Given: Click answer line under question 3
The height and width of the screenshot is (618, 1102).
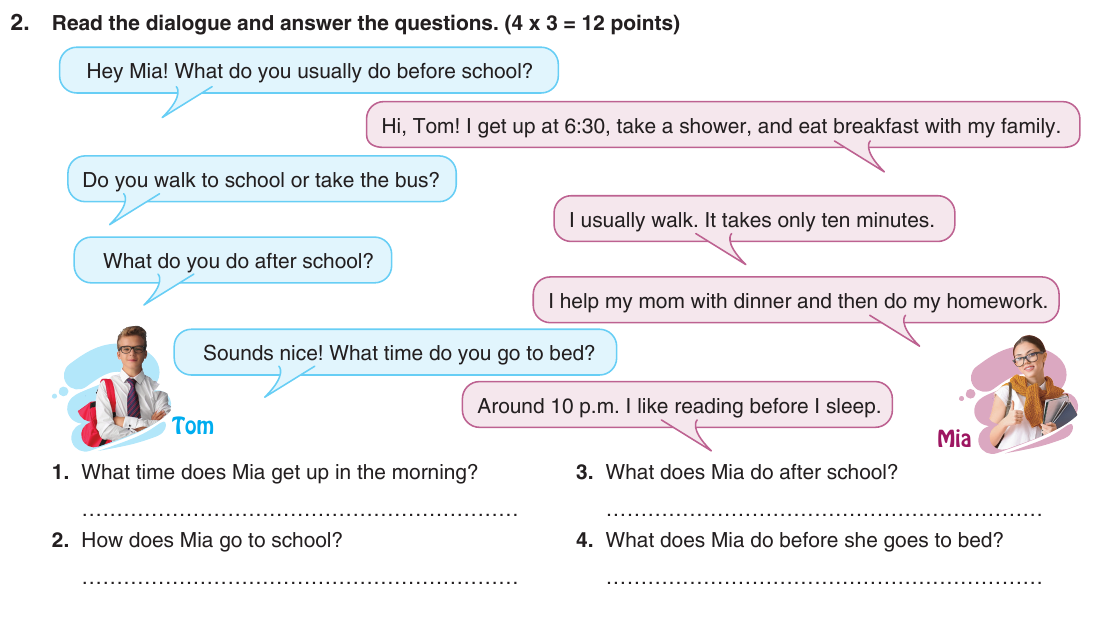Looking at the screenshot, I should pyautogui.click(x=824, y=513).
